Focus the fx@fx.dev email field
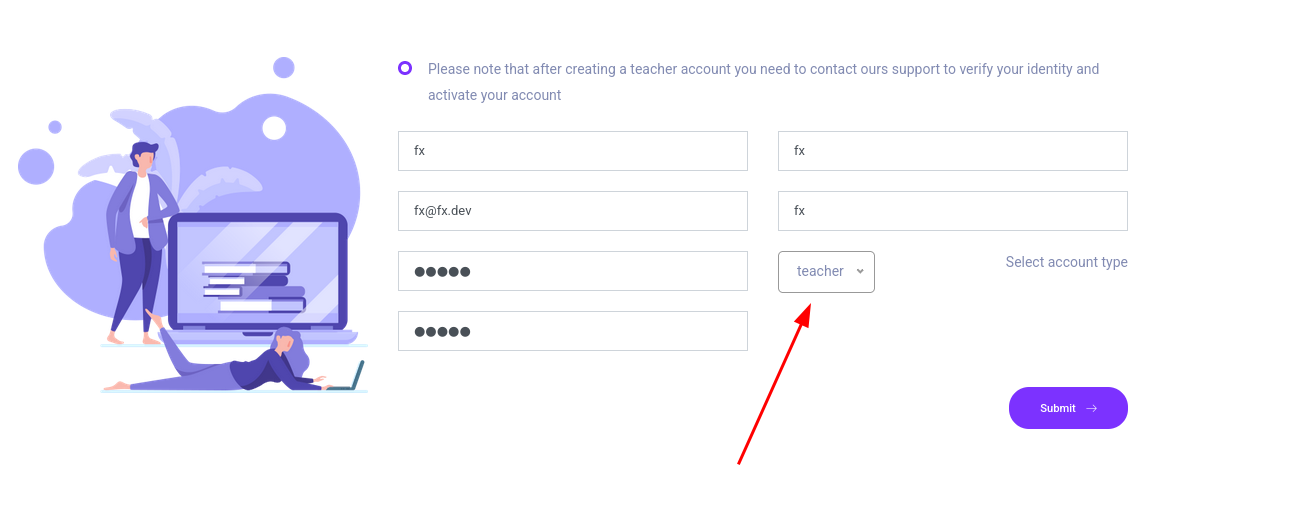 (572, 211)
